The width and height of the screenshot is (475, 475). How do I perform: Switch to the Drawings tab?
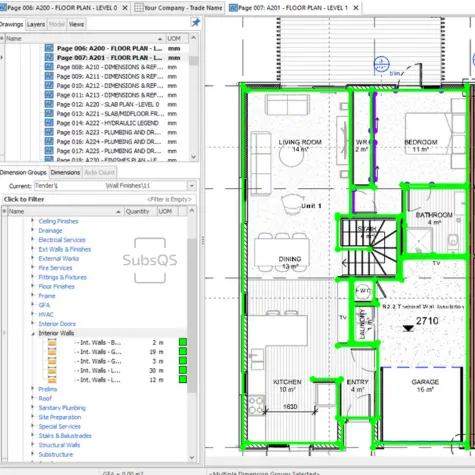[x=11, y=24]
